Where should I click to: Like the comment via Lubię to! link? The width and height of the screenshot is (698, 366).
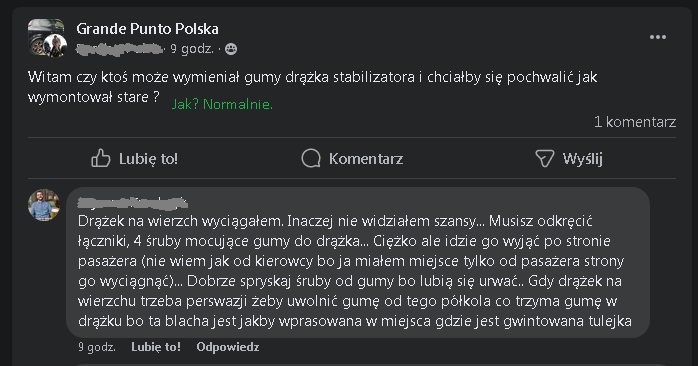pyautogui.click(x=156, y=347)
